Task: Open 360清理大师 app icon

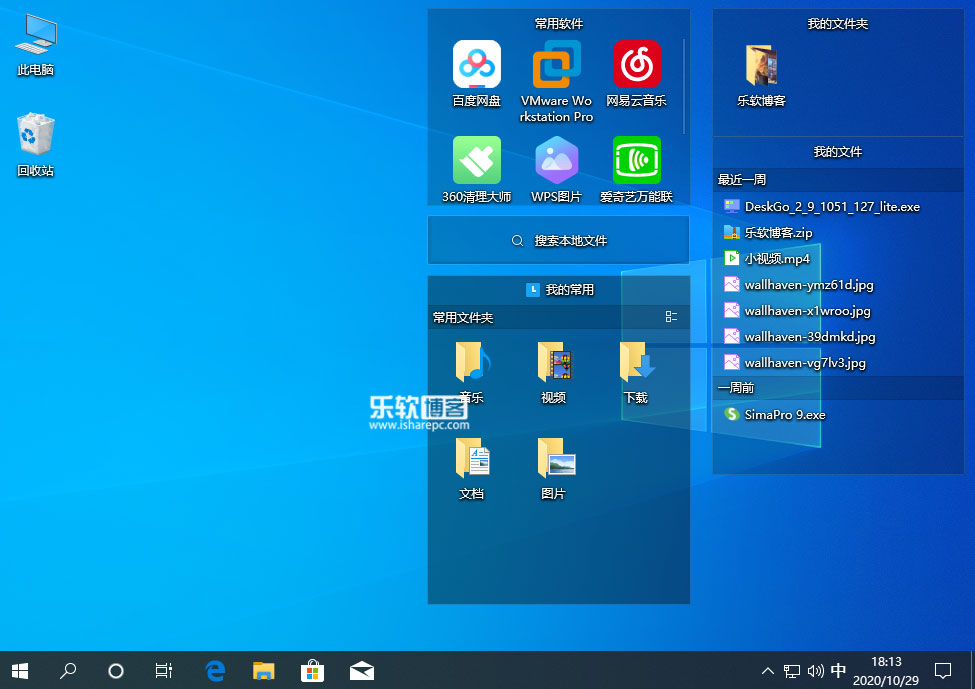Action: coord(476,169)
